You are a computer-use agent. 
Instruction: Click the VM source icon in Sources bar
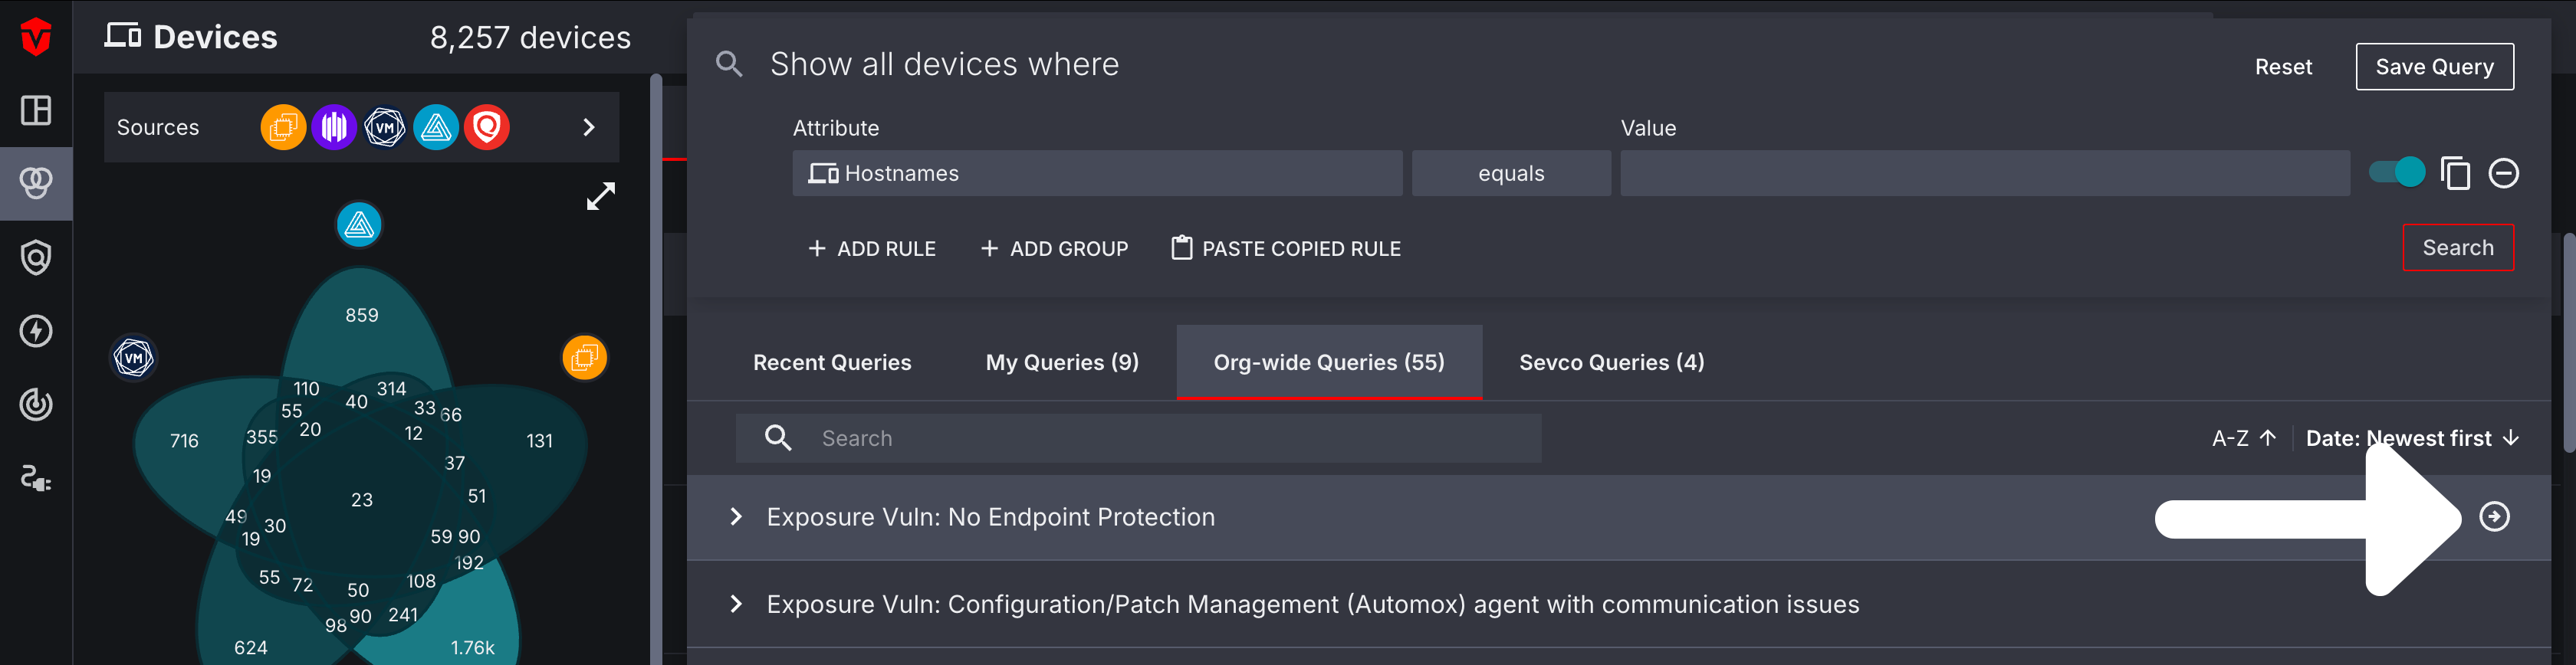pyautogui.click(x=385, y=127)
